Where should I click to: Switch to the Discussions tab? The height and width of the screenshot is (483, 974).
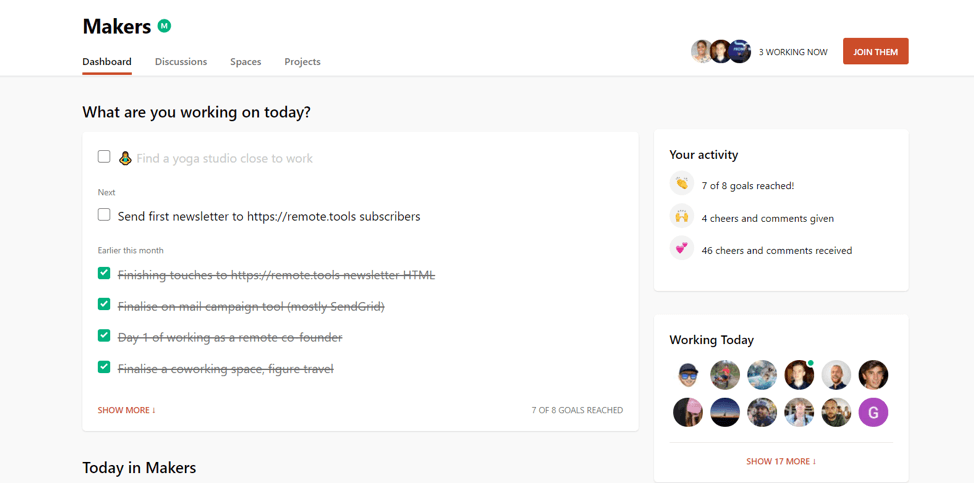coord(181,61)
